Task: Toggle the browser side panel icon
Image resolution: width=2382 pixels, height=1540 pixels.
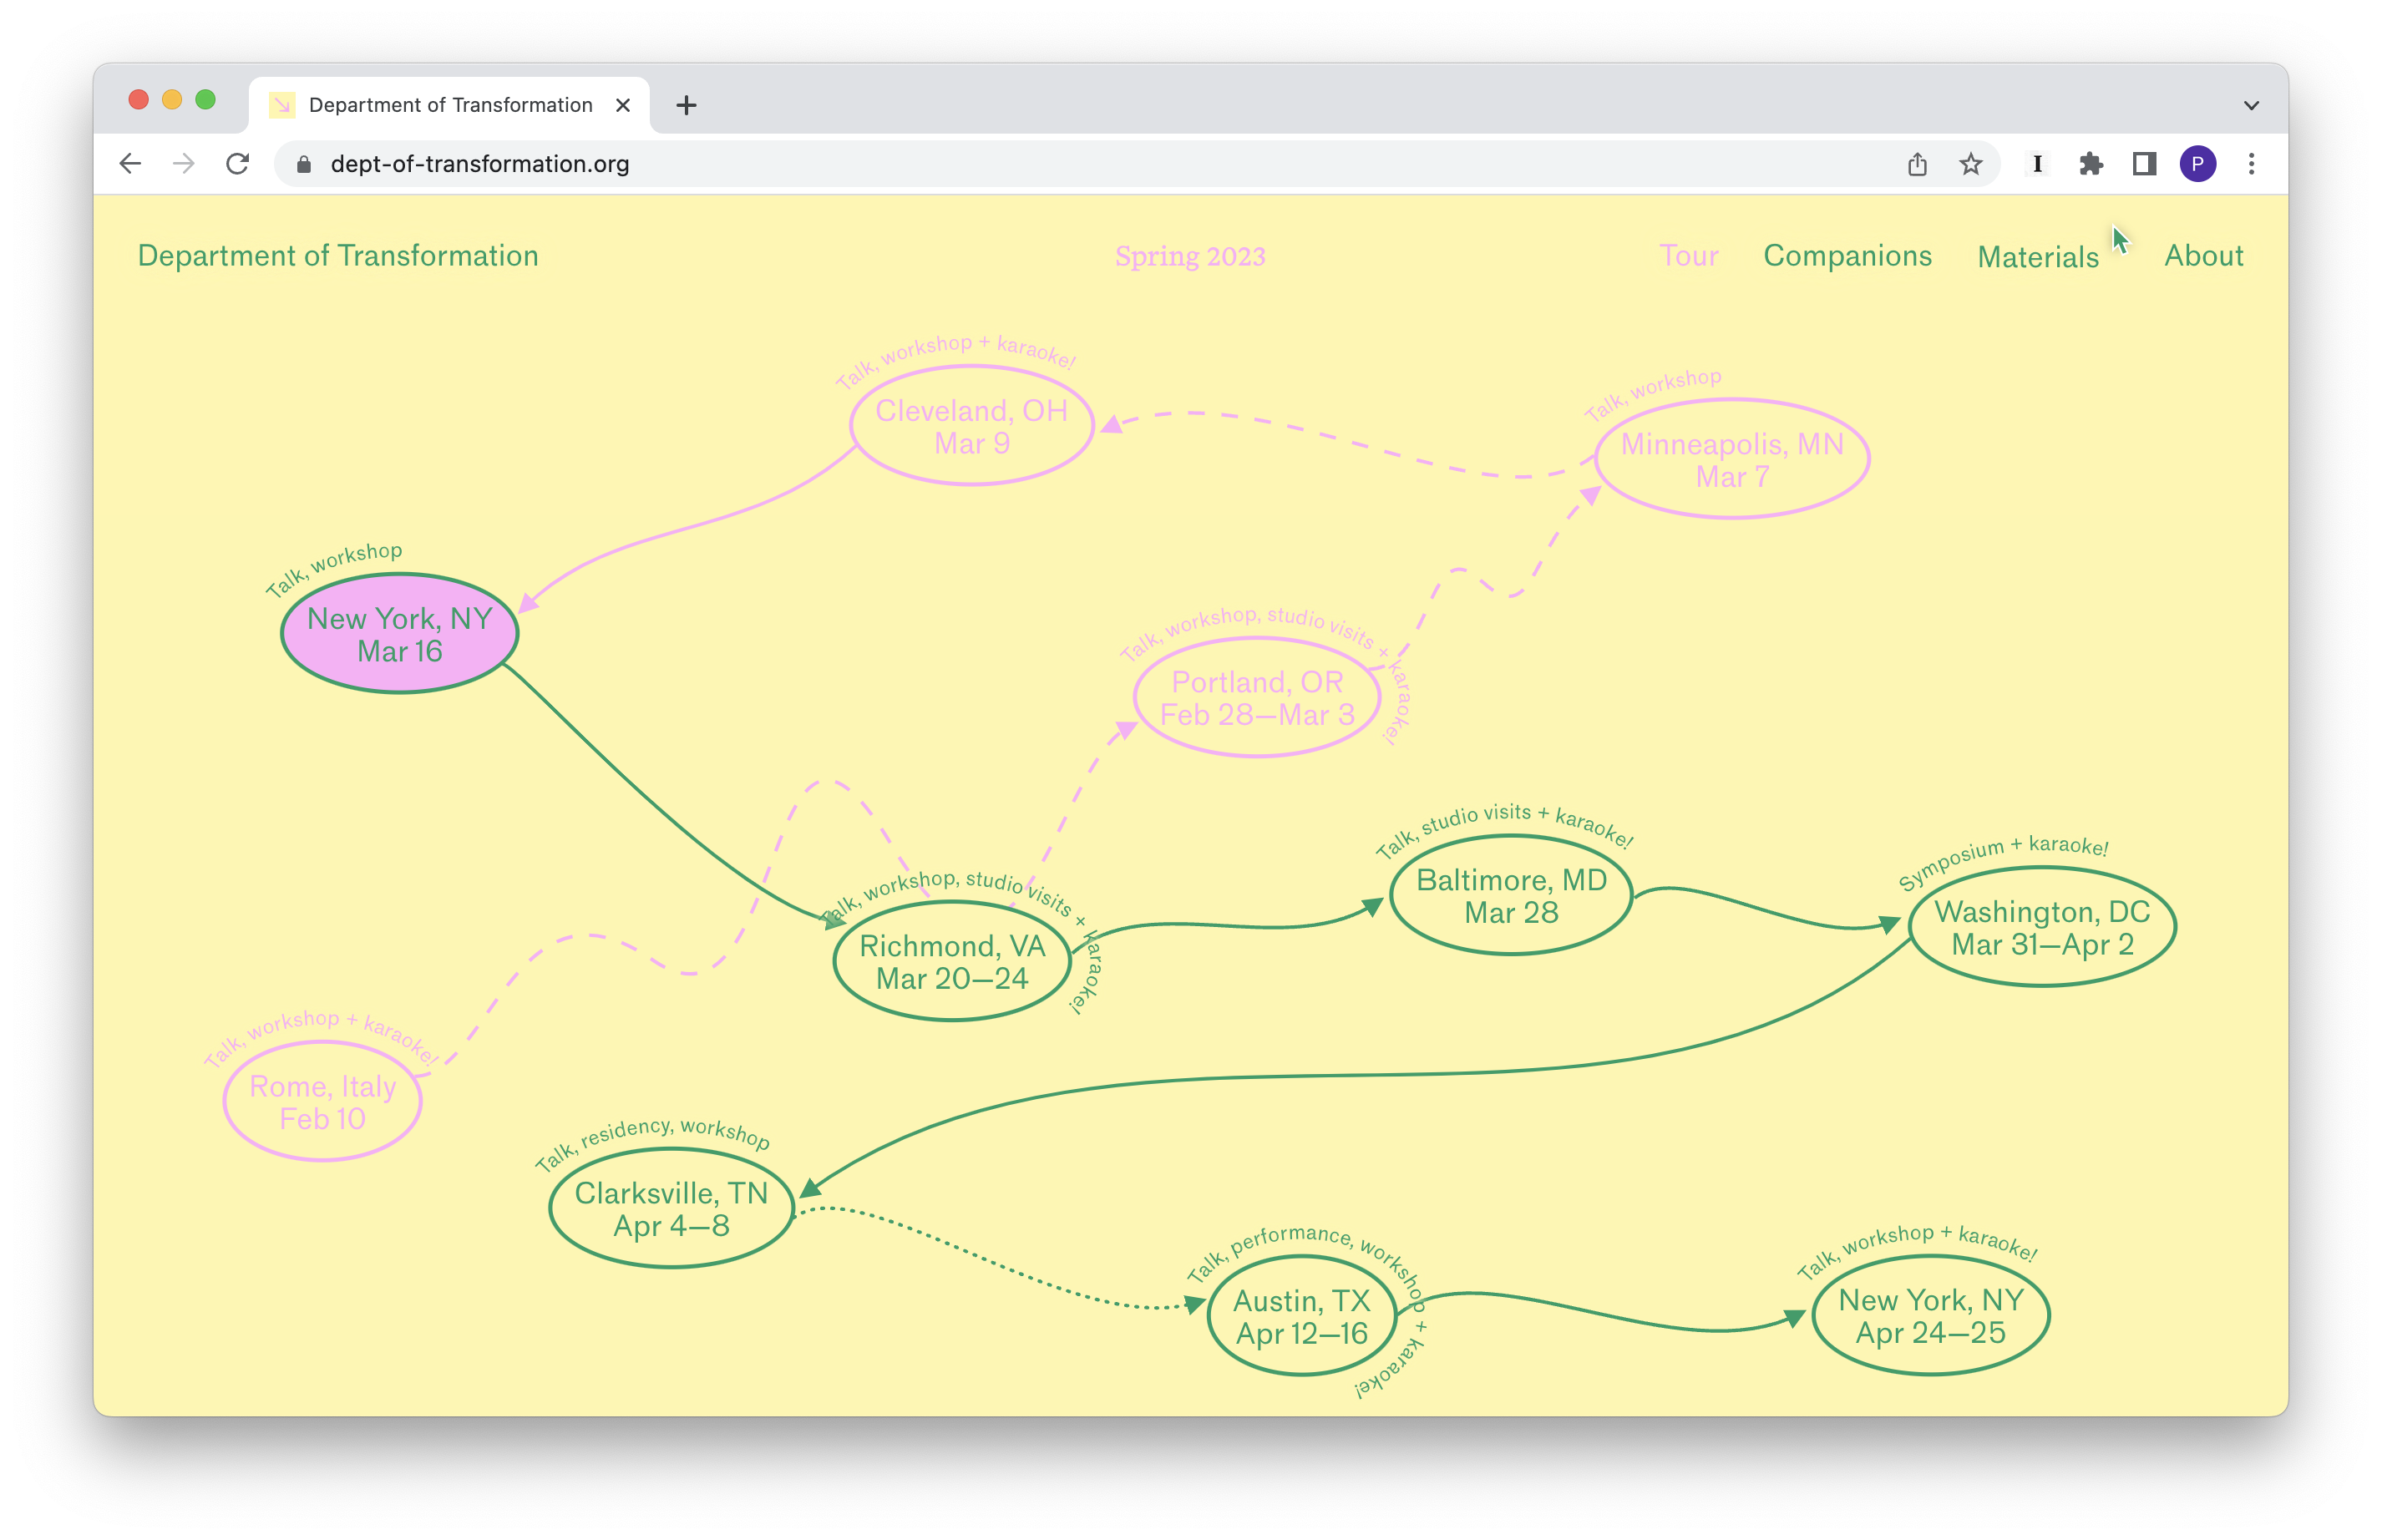Action: click(2144, 164)
